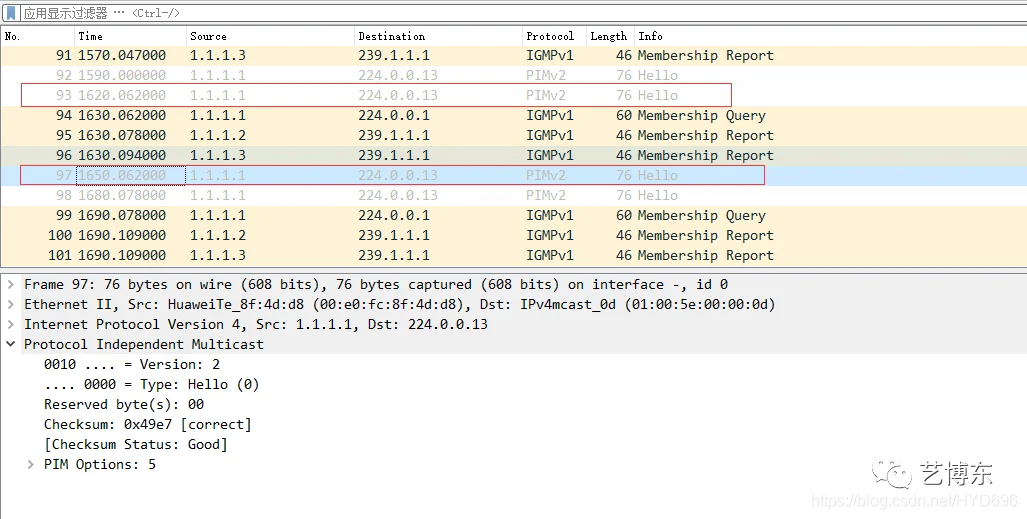Collapse the Protocol Independent Multicast node
The height and width of the screenshot is (519, 1027).
coord(10,344)
